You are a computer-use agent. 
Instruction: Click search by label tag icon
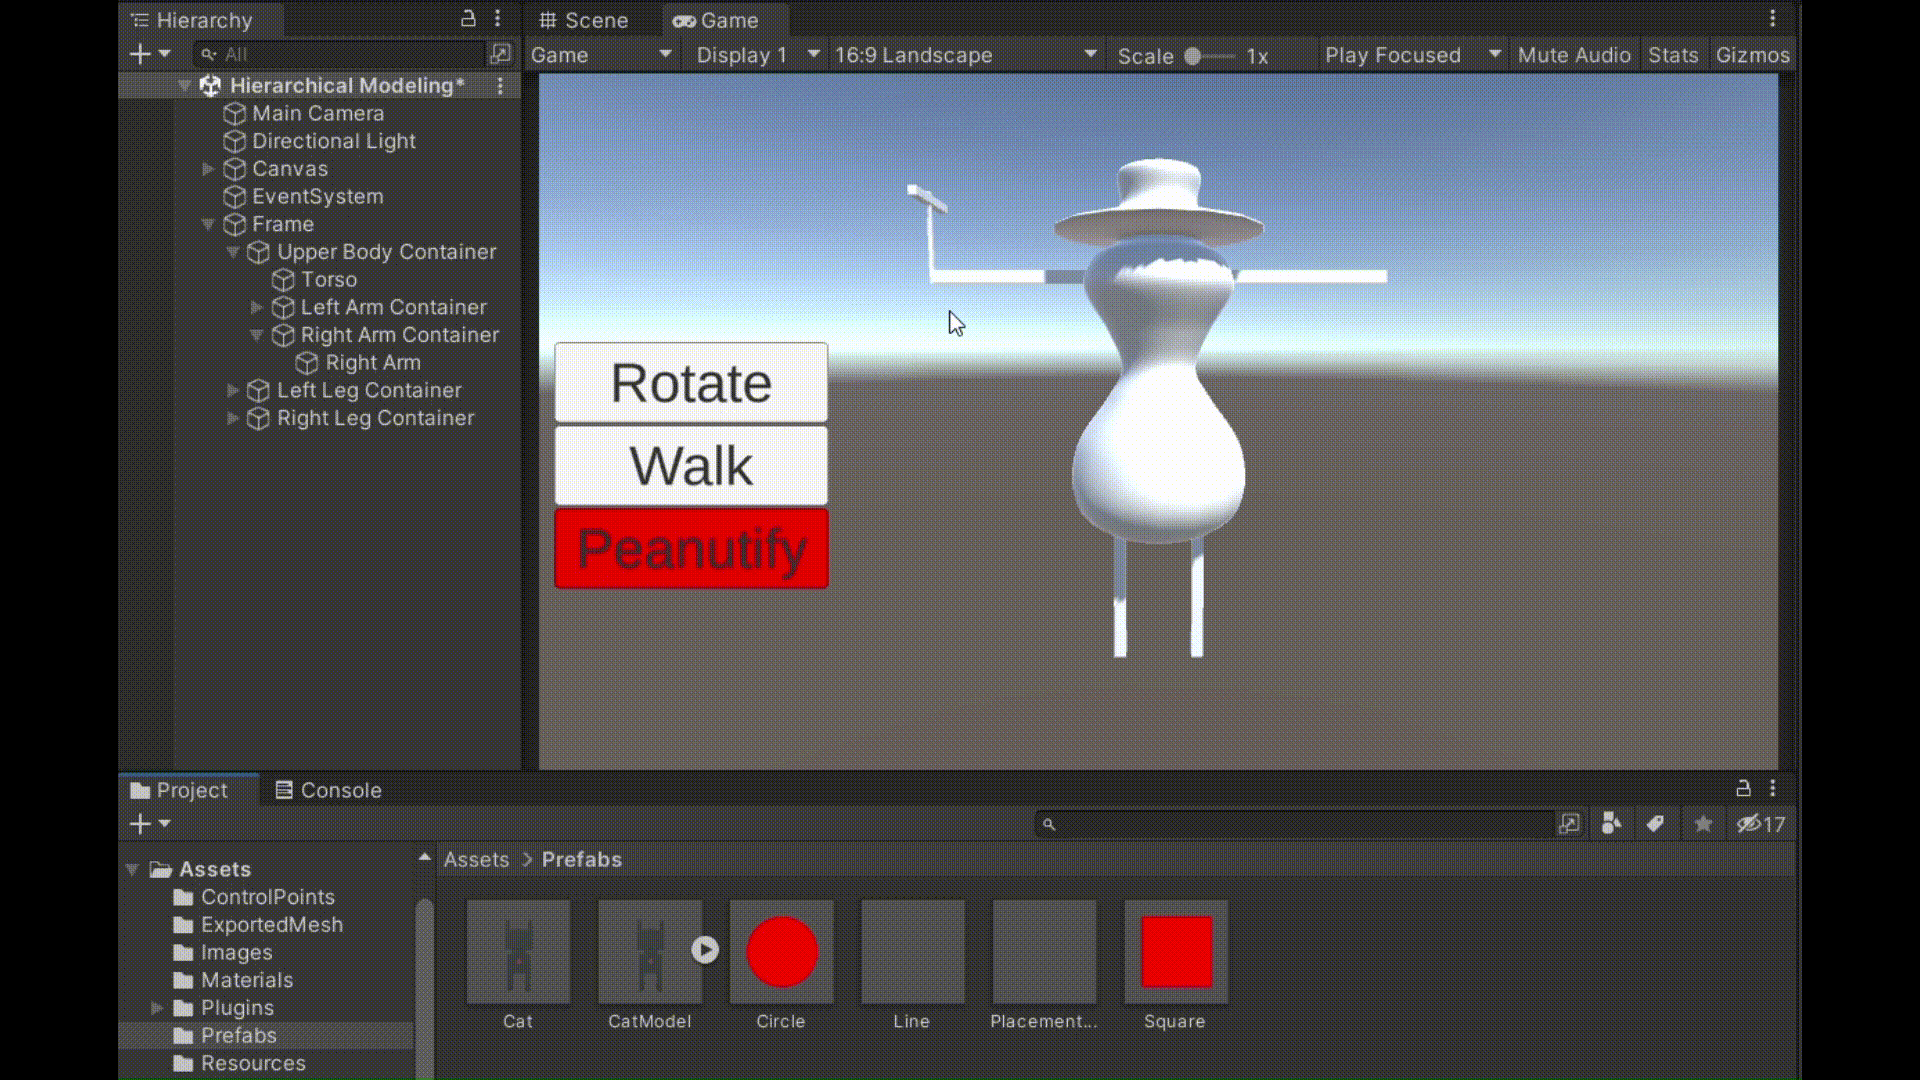(1655, 824)
